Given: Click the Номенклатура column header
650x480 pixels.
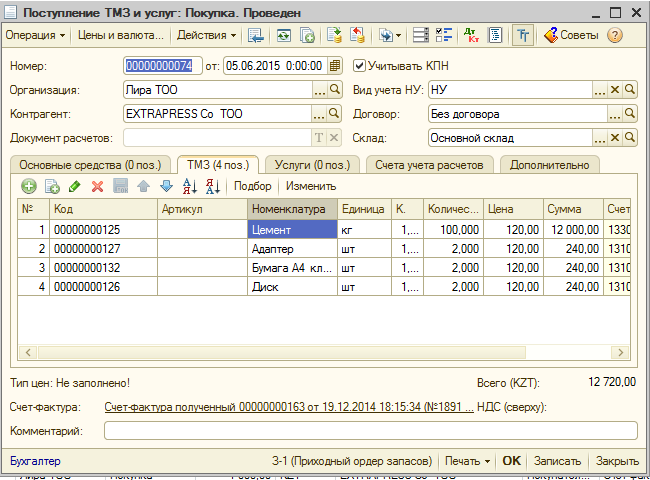Looking at the screenshot, I should coord(292,209).
